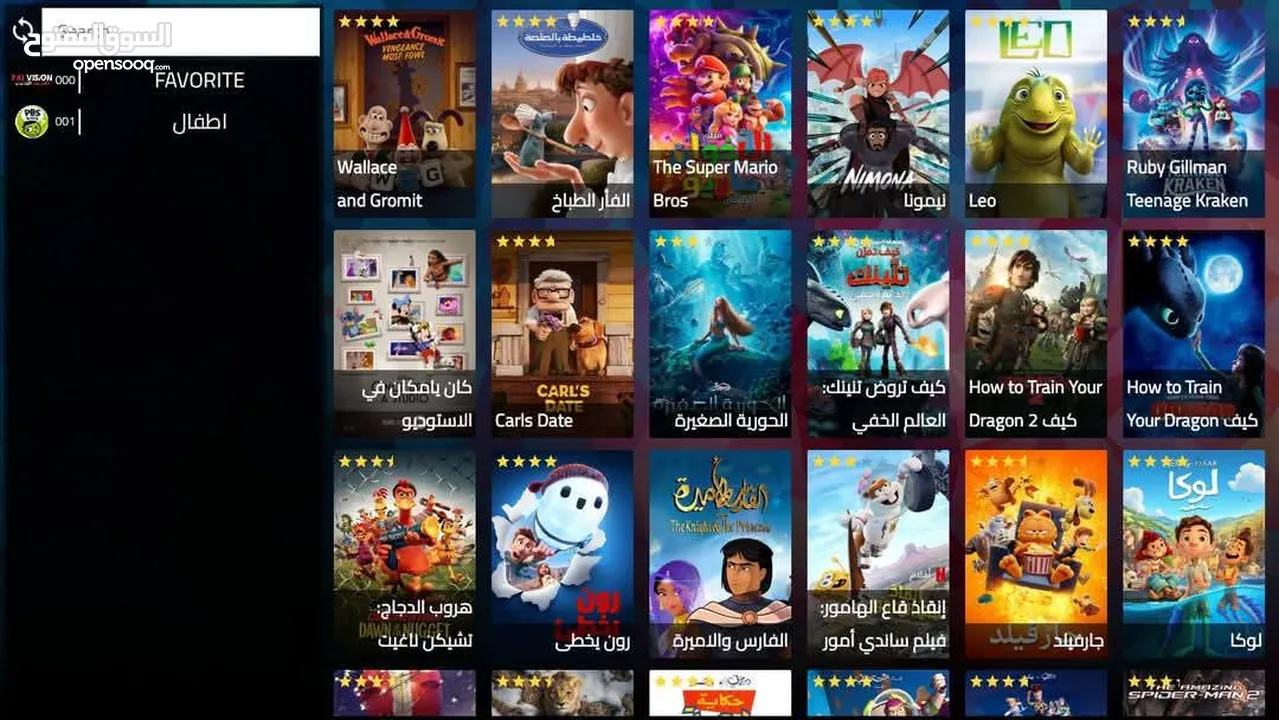Select the Nimona movie poster
This screenshot has height=720, width=1279.
coord(878,113)
